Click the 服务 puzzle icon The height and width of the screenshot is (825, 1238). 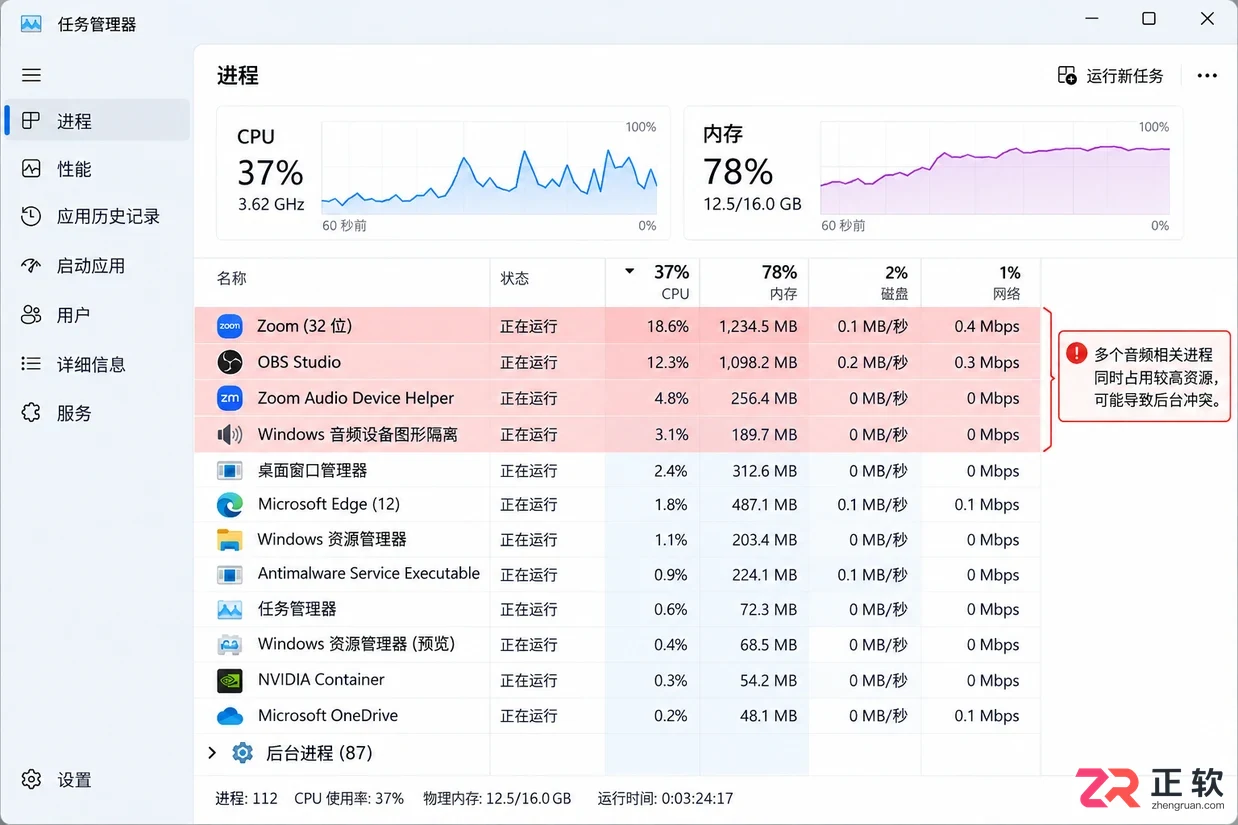tap(31, 412)
